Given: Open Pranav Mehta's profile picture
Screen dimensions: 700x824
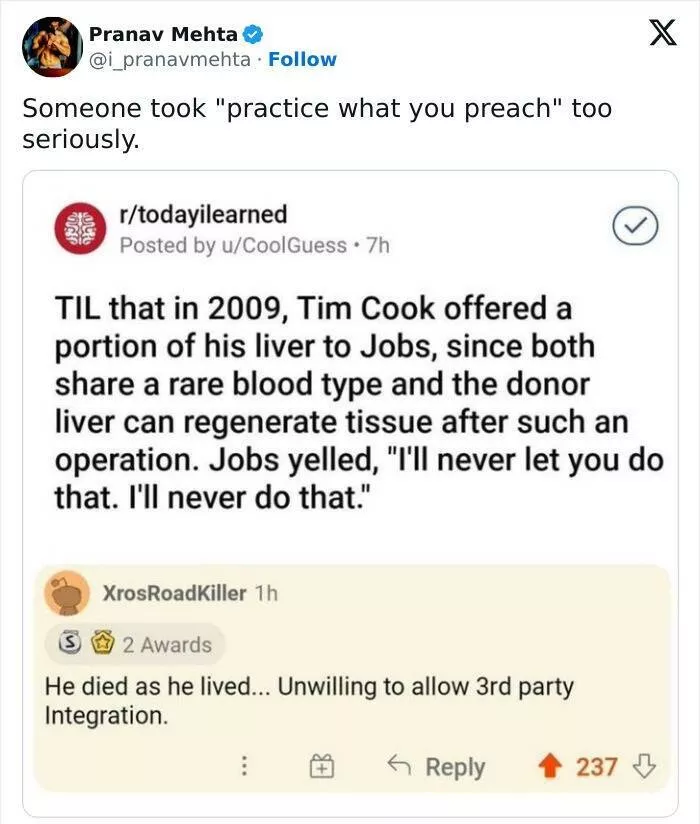Looking at the screenshot, I should (52, 46).
